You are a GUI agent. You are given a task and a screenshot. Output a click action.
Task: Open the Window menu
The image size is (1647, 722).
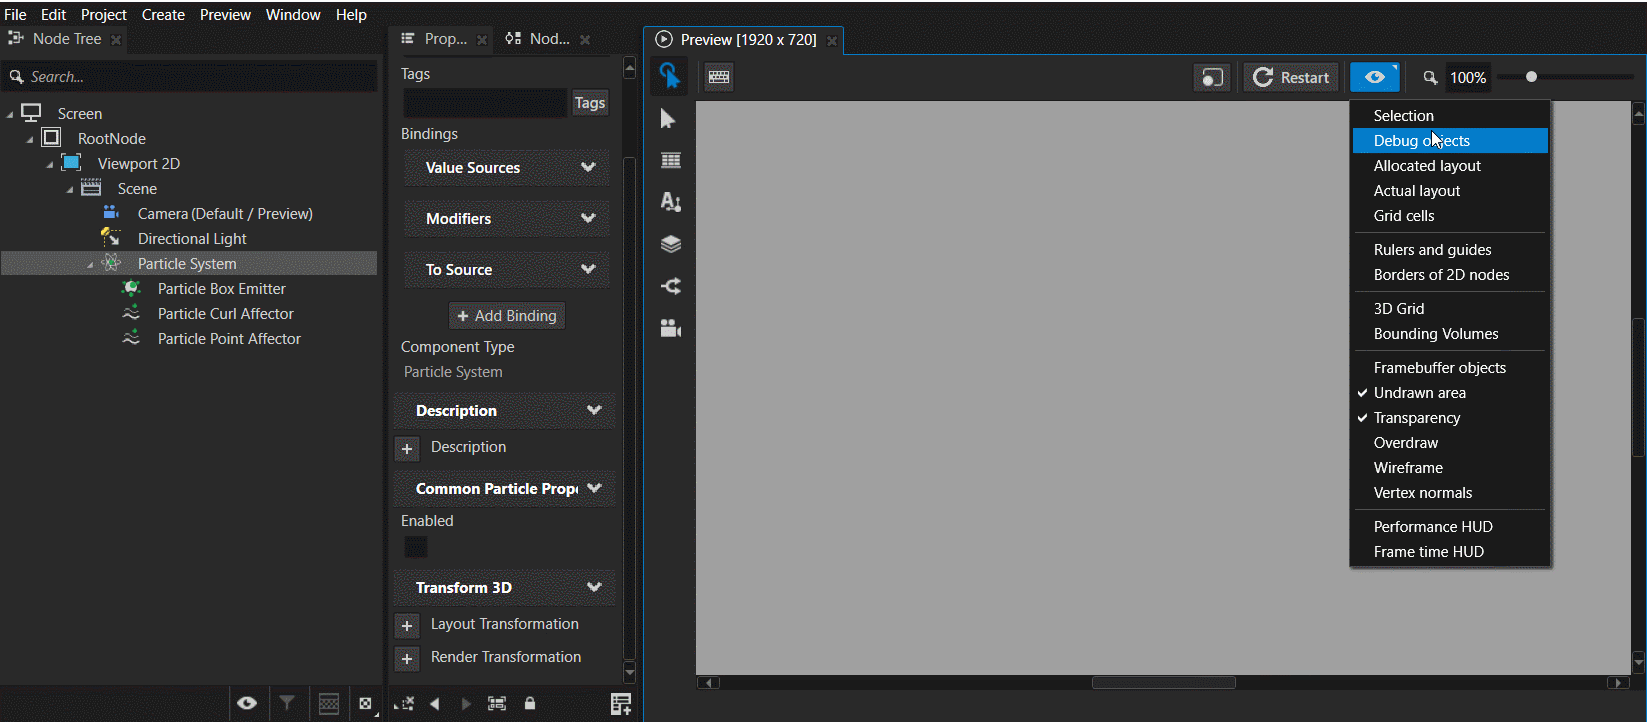(x=293, y=14)
